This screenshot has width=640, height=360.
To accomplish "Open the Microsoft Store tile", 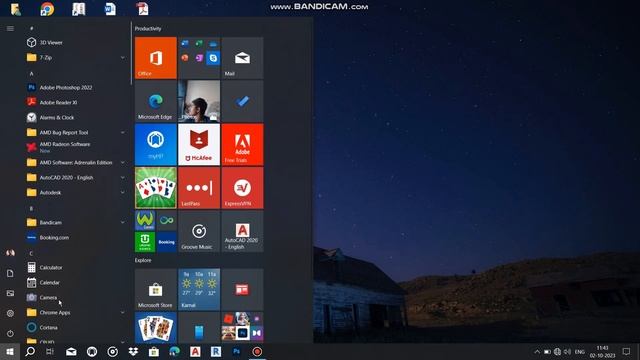I will (156, 289).
